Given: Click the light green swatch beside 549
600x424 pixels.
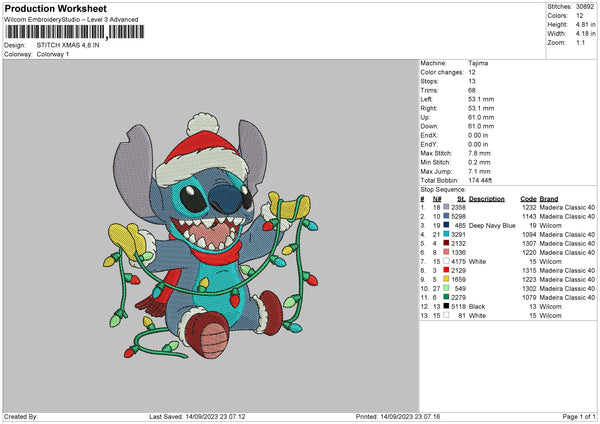Looking at the screenshot, I should 446,288.
